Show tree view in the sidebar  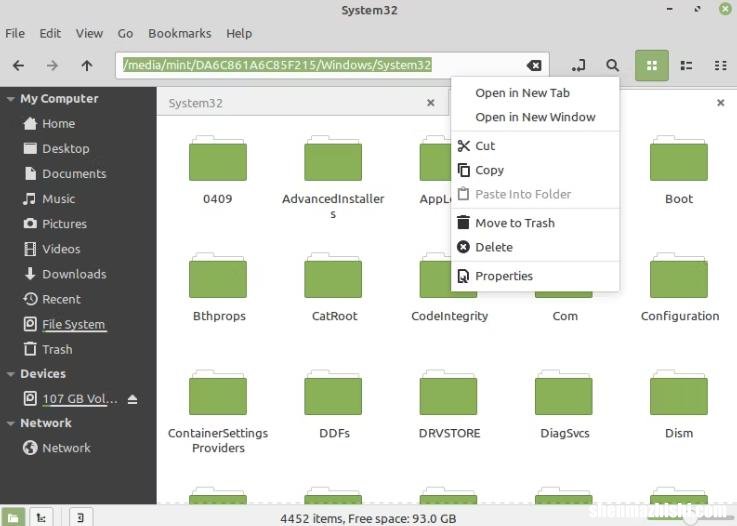pos(41,517)
